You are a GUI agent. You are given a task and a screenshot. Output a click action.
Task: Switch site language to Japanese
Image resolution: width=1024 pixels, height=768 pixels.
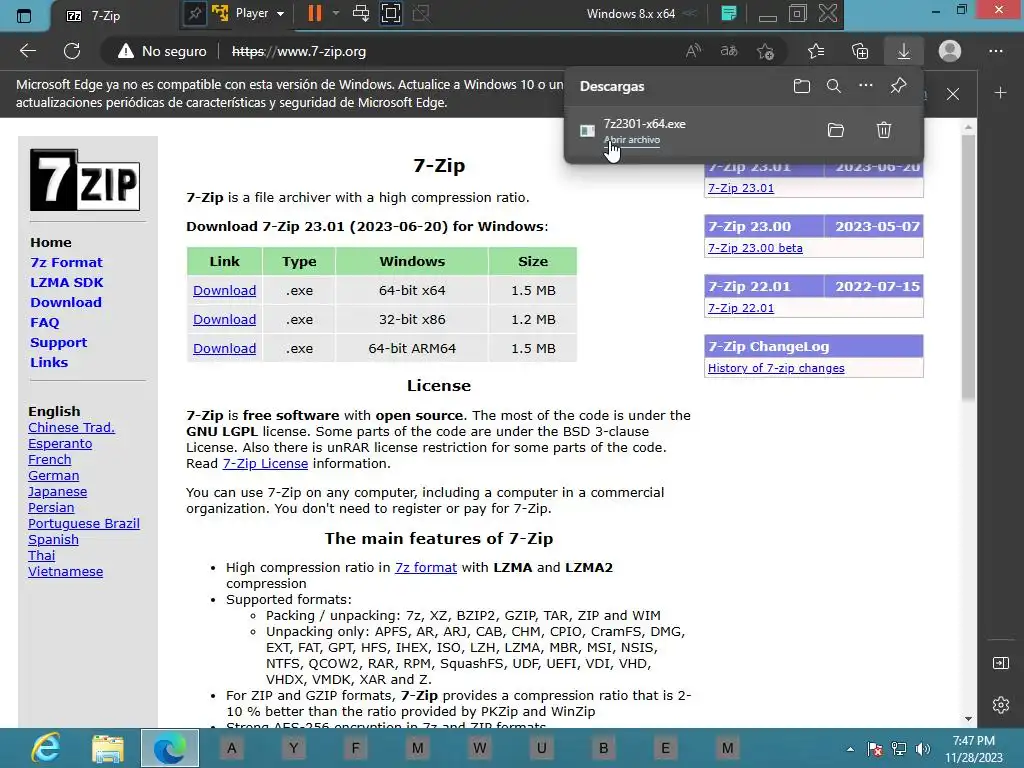coord(57,492)
